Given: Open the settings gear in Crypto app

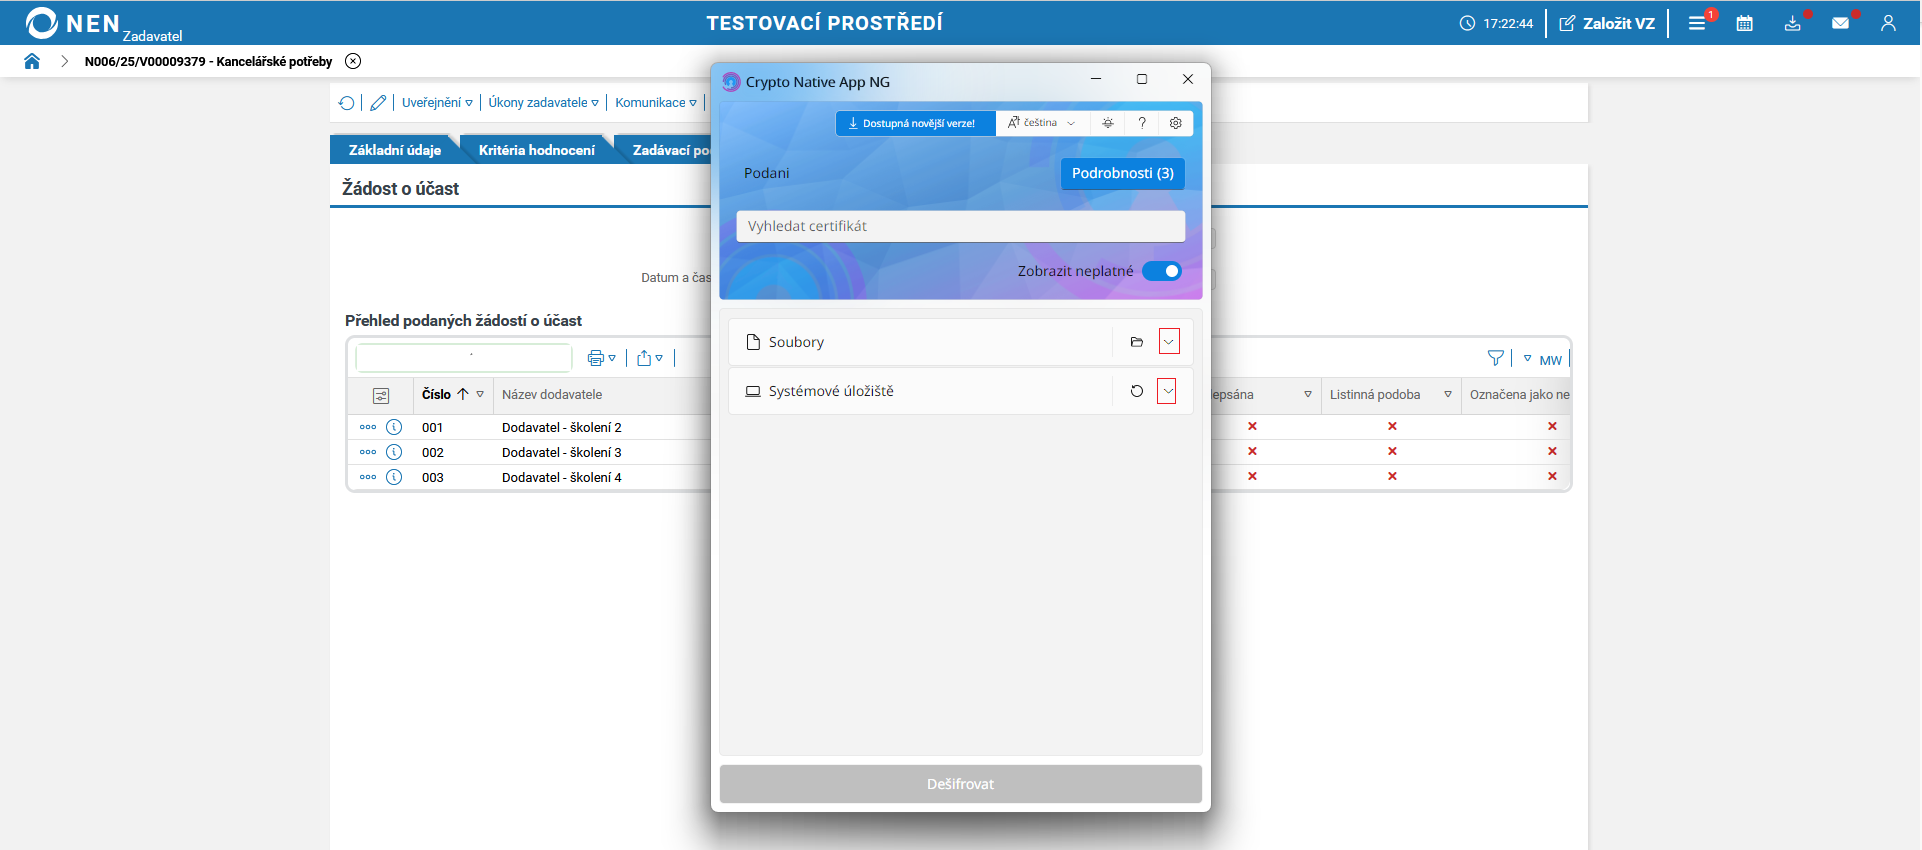Looking at the screenshot, I should point(1176,123).
